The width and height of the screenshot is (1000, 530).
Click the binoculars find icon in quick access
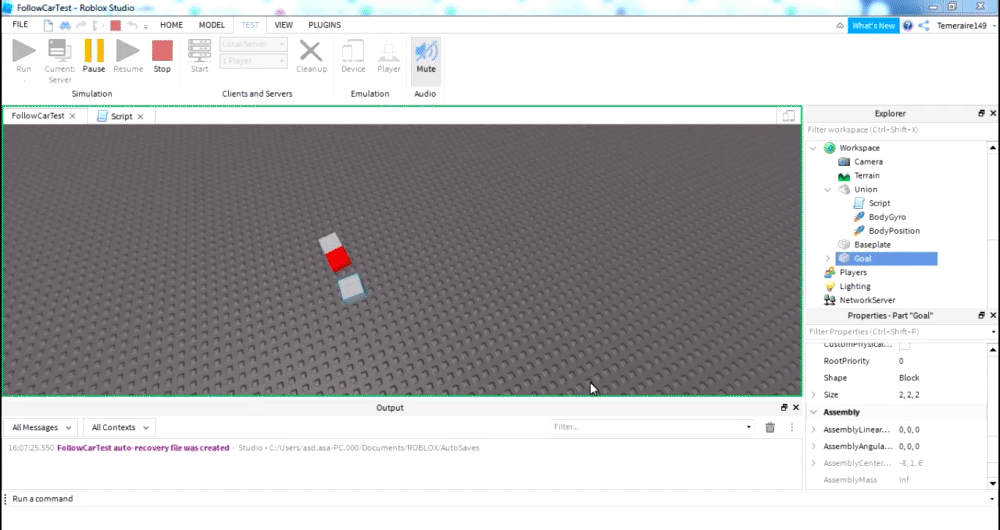65,26
